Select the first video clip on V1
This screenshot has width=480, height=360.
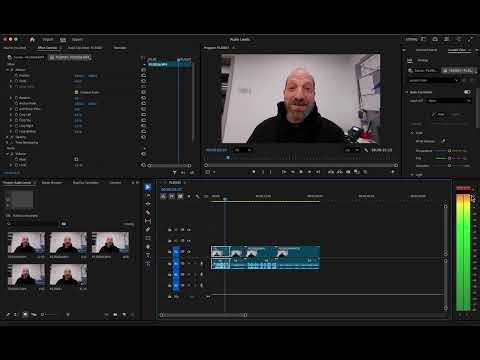point(220,251)
